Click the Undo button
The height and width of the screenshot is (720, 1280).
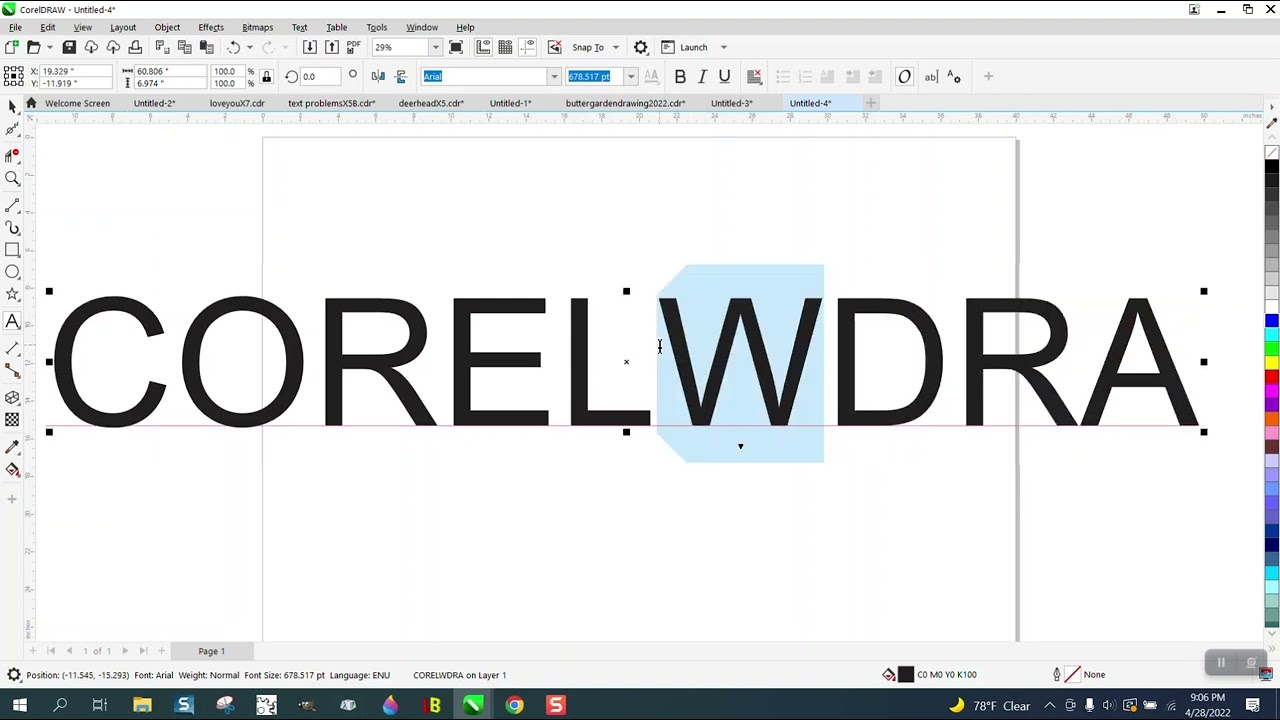point(233,47)
